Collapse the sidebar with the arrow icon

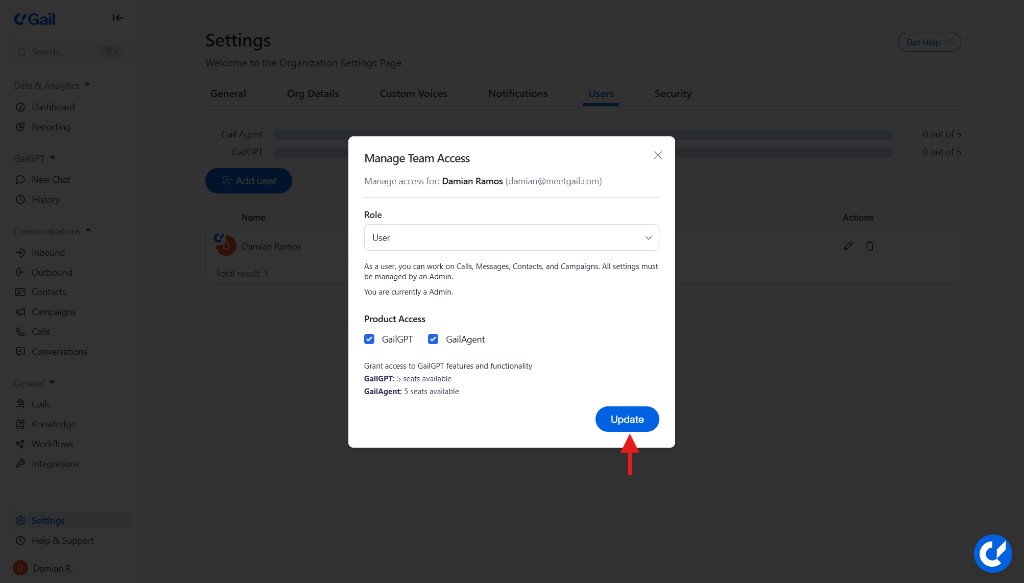click(x=118, y=18)
